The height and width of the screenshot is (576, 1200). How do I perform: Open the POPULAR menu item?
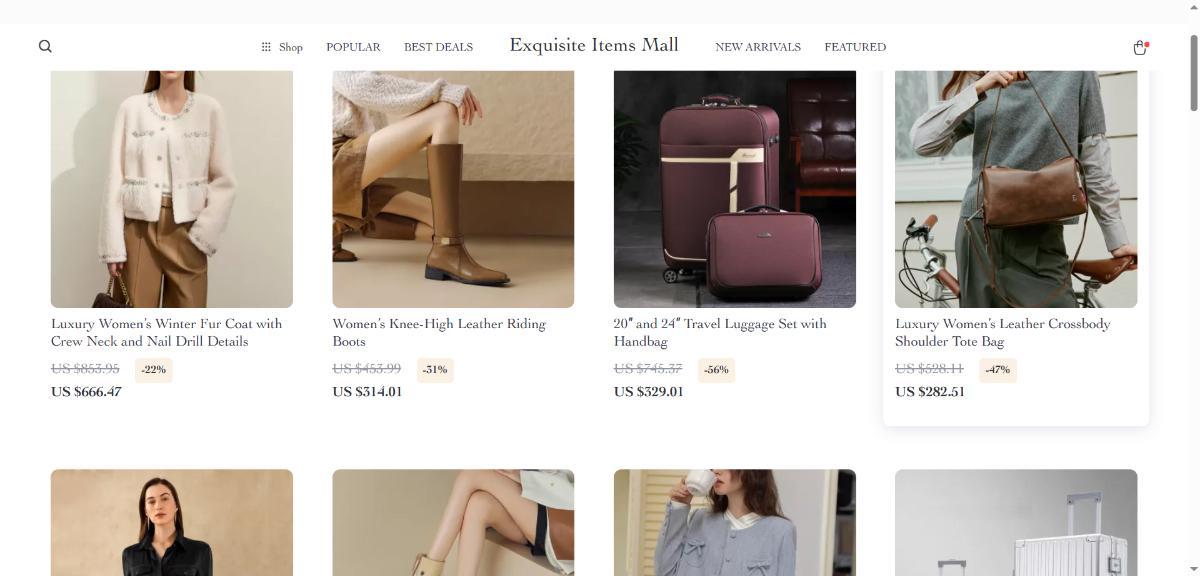[353, 47]
